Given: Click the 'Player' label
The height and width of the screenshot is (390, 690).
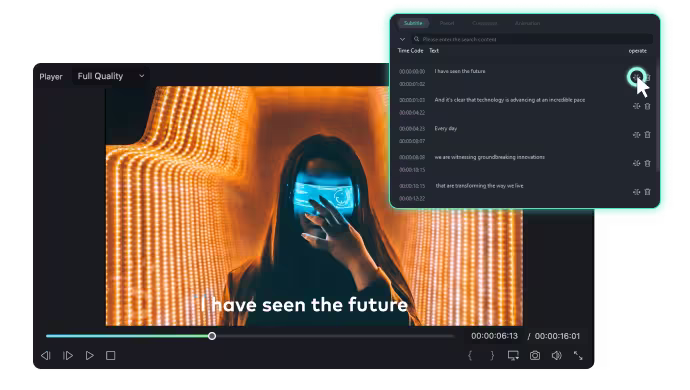Looking at the screenshot, I should pos(51,77).
